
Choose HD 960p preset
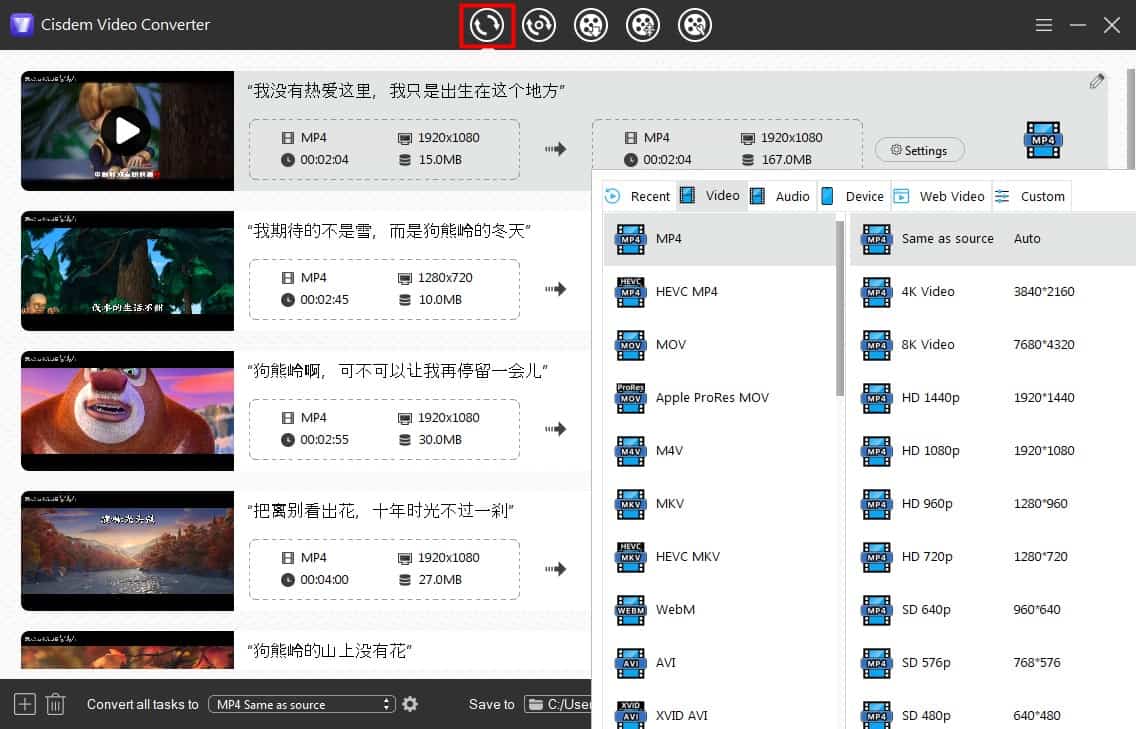click(x=993, y=504)
